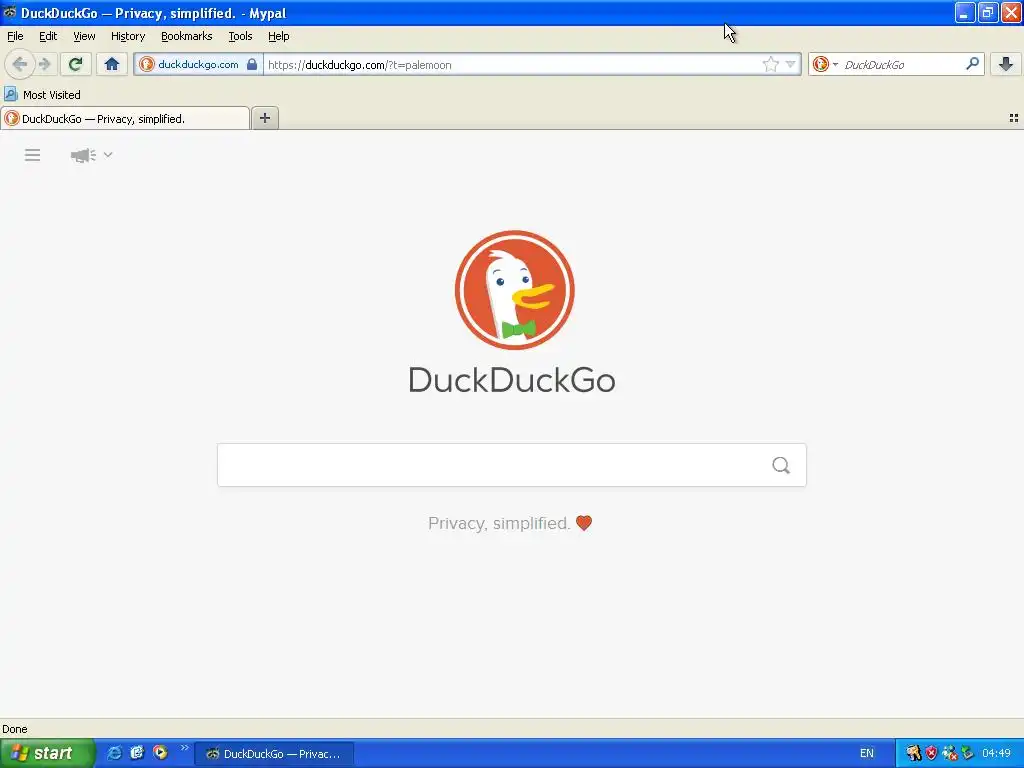Open the History menu
The width and height of the screenshot is (1024, 768).
click(x=128, y=36)
